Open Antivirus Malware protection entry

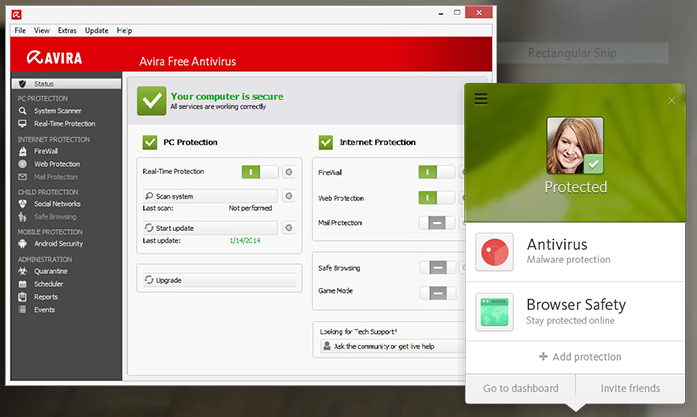coord(575,252)
